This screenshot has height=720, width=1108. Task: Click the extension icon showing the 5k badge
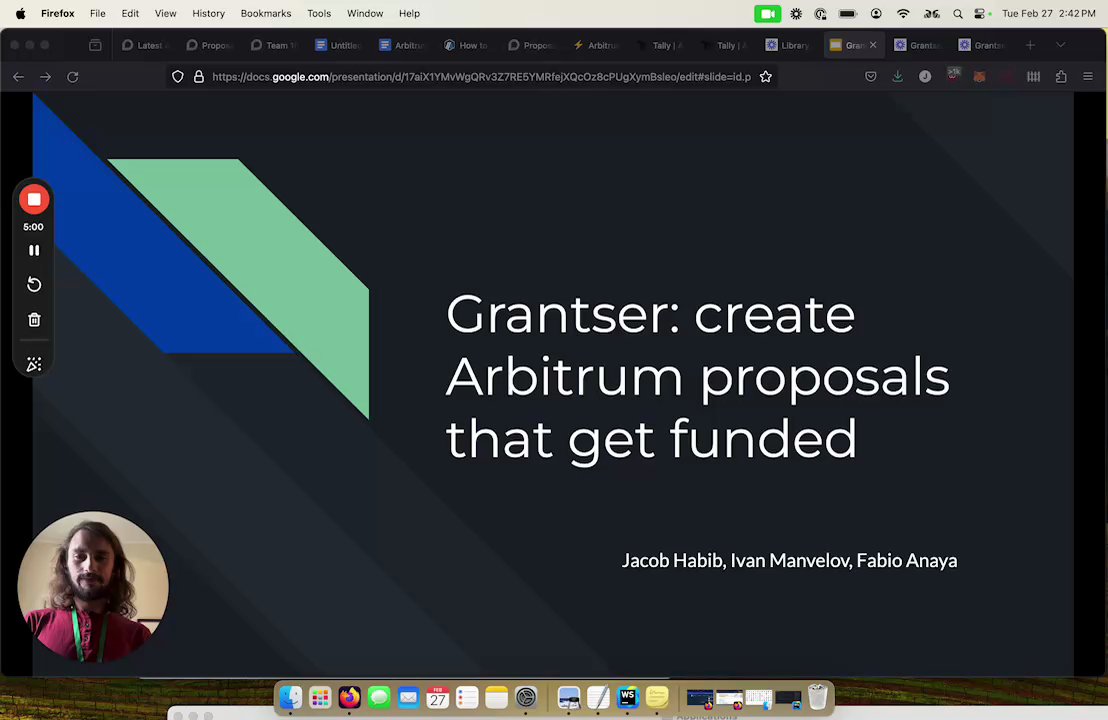tap(953, 75)
